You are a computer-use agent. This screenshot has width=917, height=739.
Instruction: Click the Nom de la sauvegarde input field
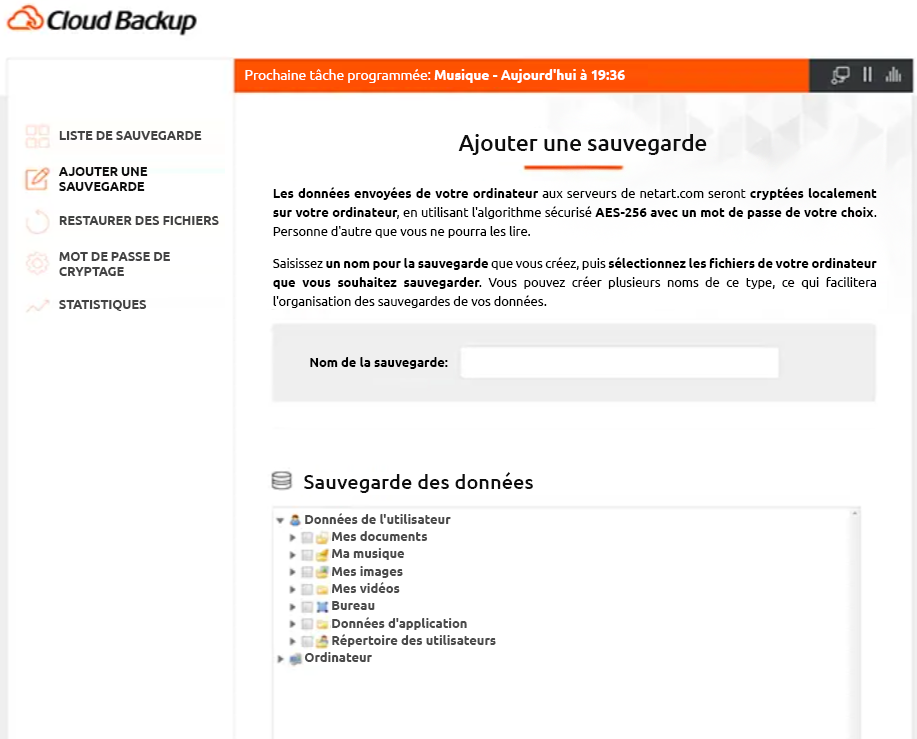618,362
